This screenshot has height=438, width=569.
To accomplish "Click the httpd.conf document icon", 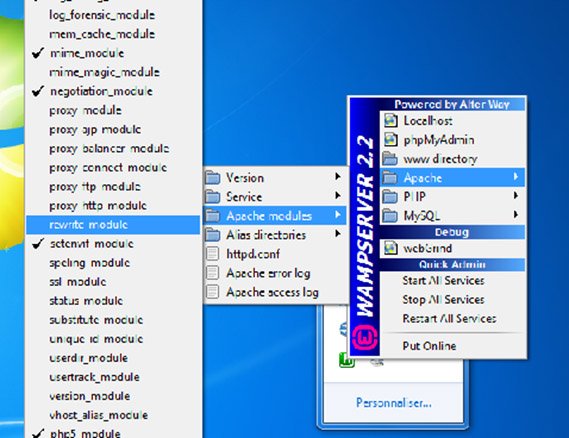I will point(212,254).
